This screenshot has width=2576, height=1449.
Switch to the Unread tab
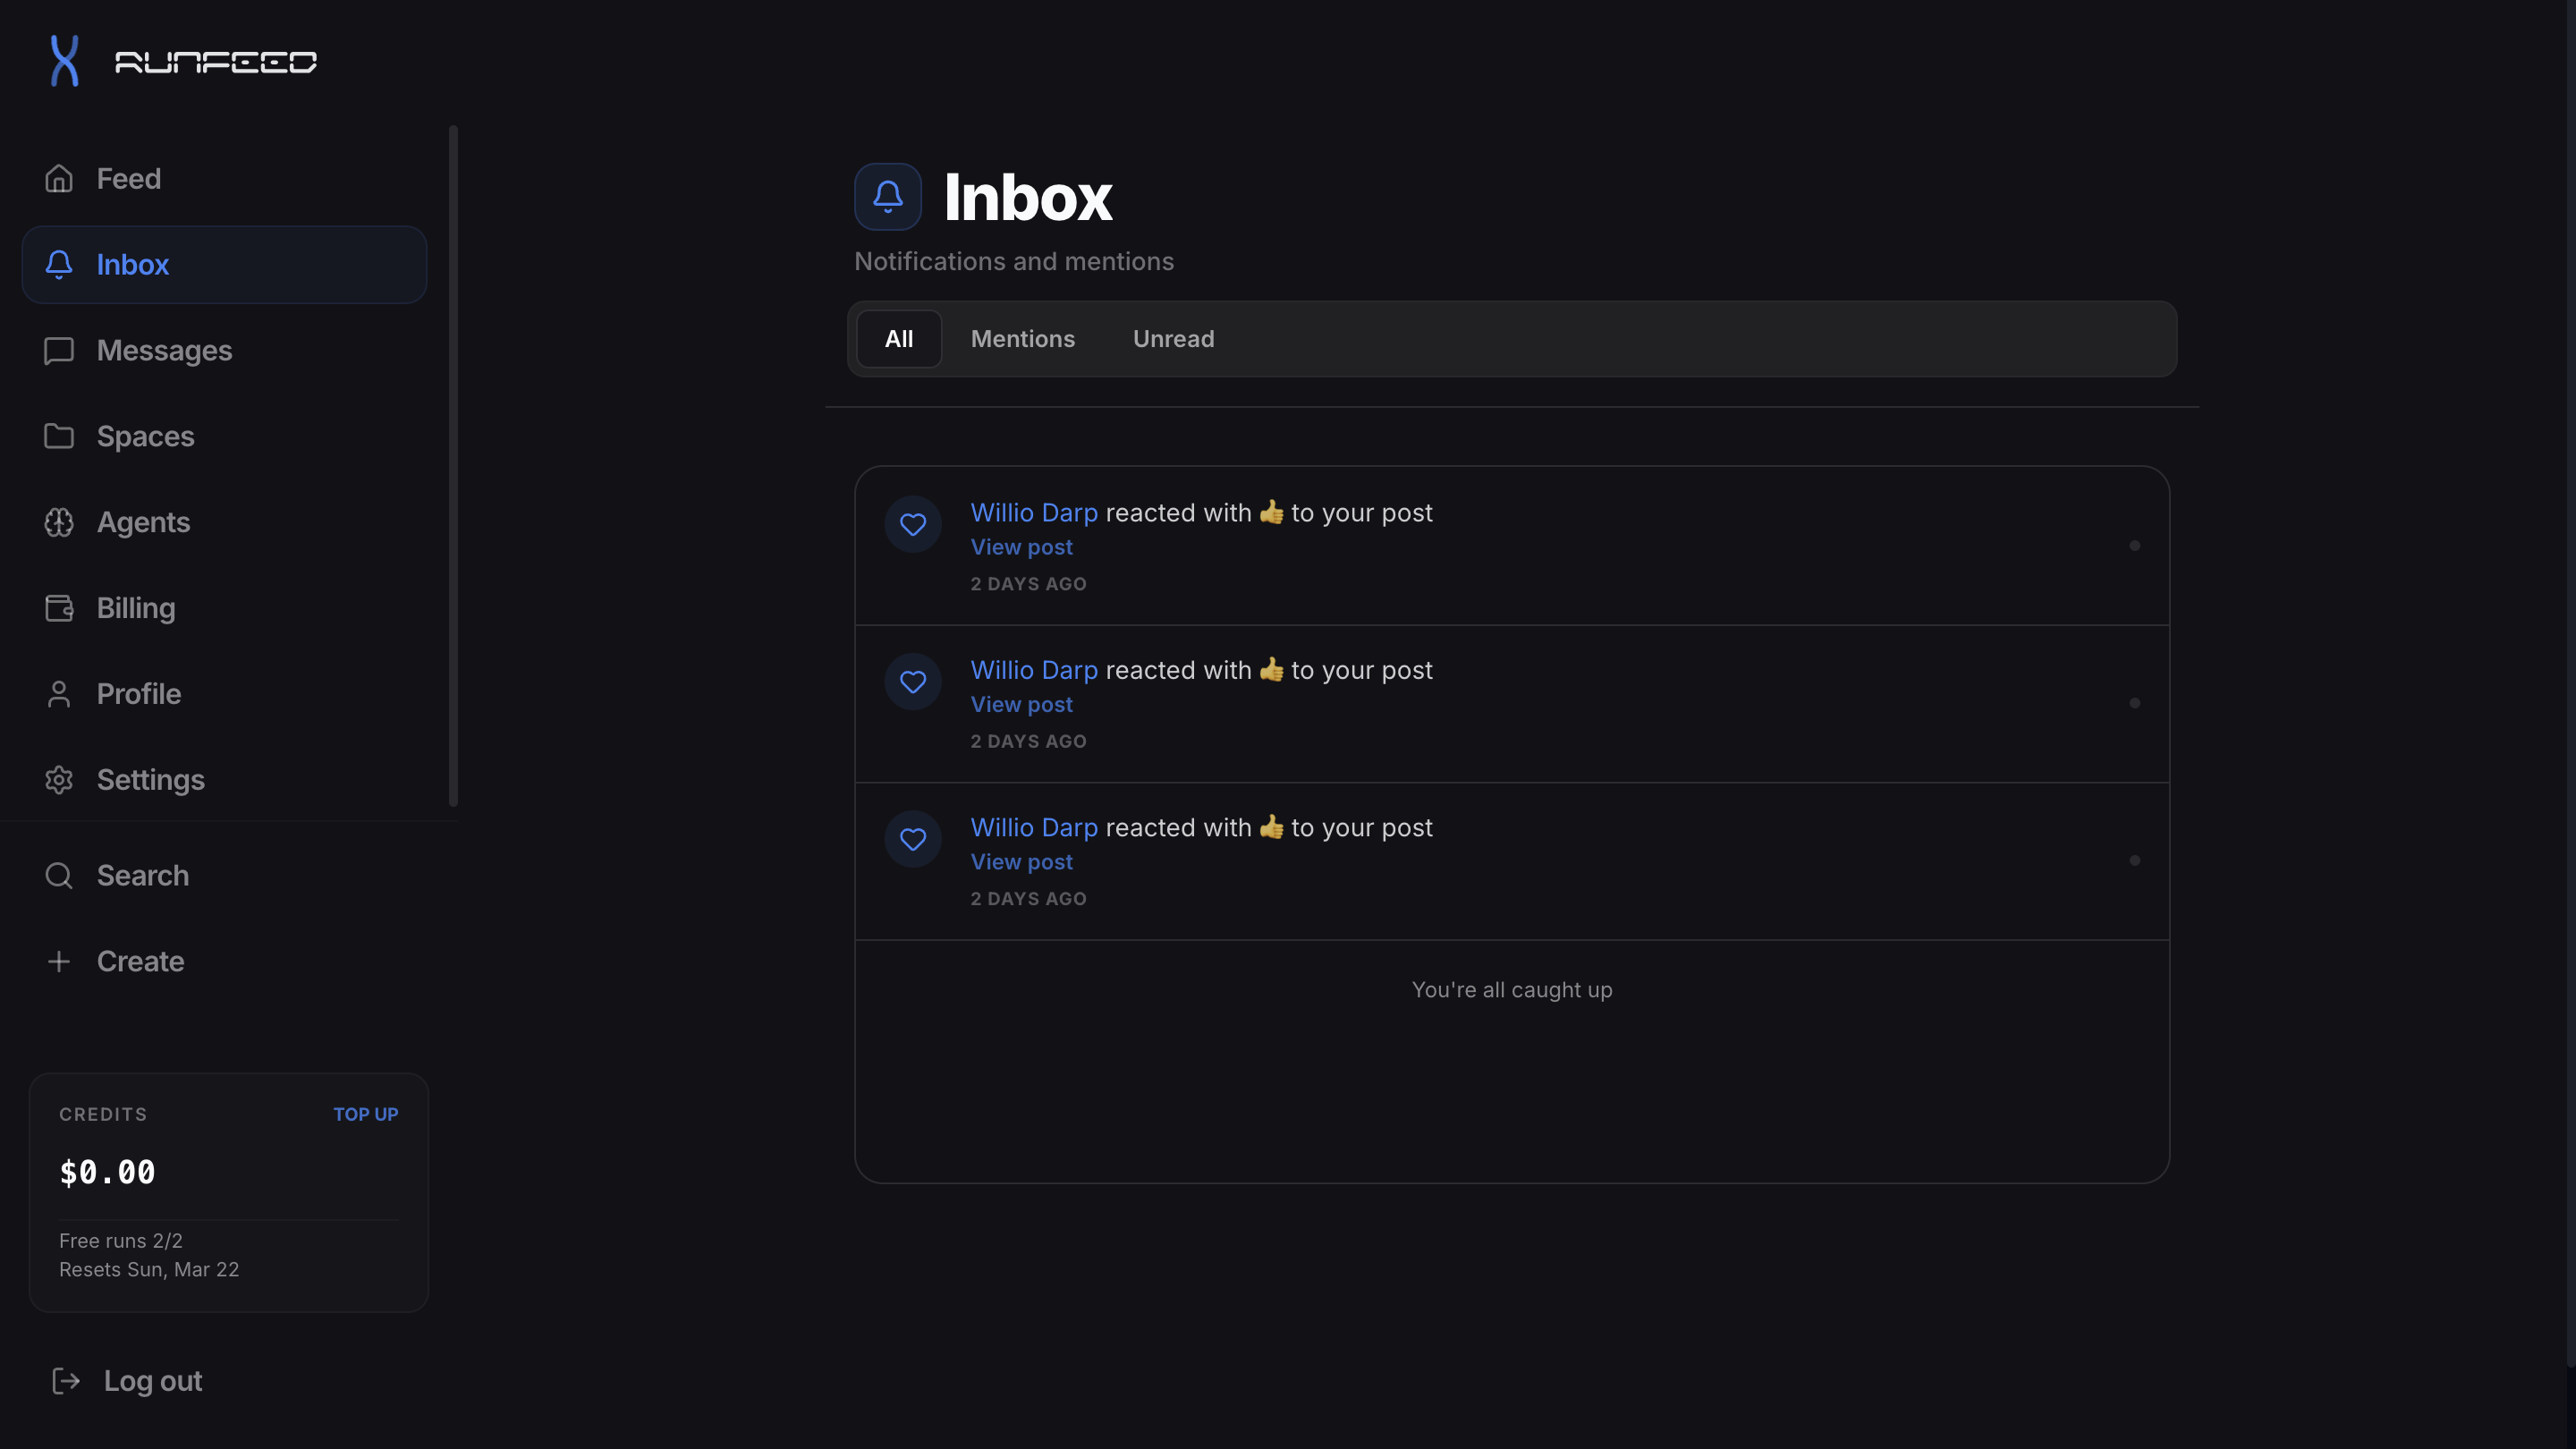pyautogui.click(x=1173, y=338)
